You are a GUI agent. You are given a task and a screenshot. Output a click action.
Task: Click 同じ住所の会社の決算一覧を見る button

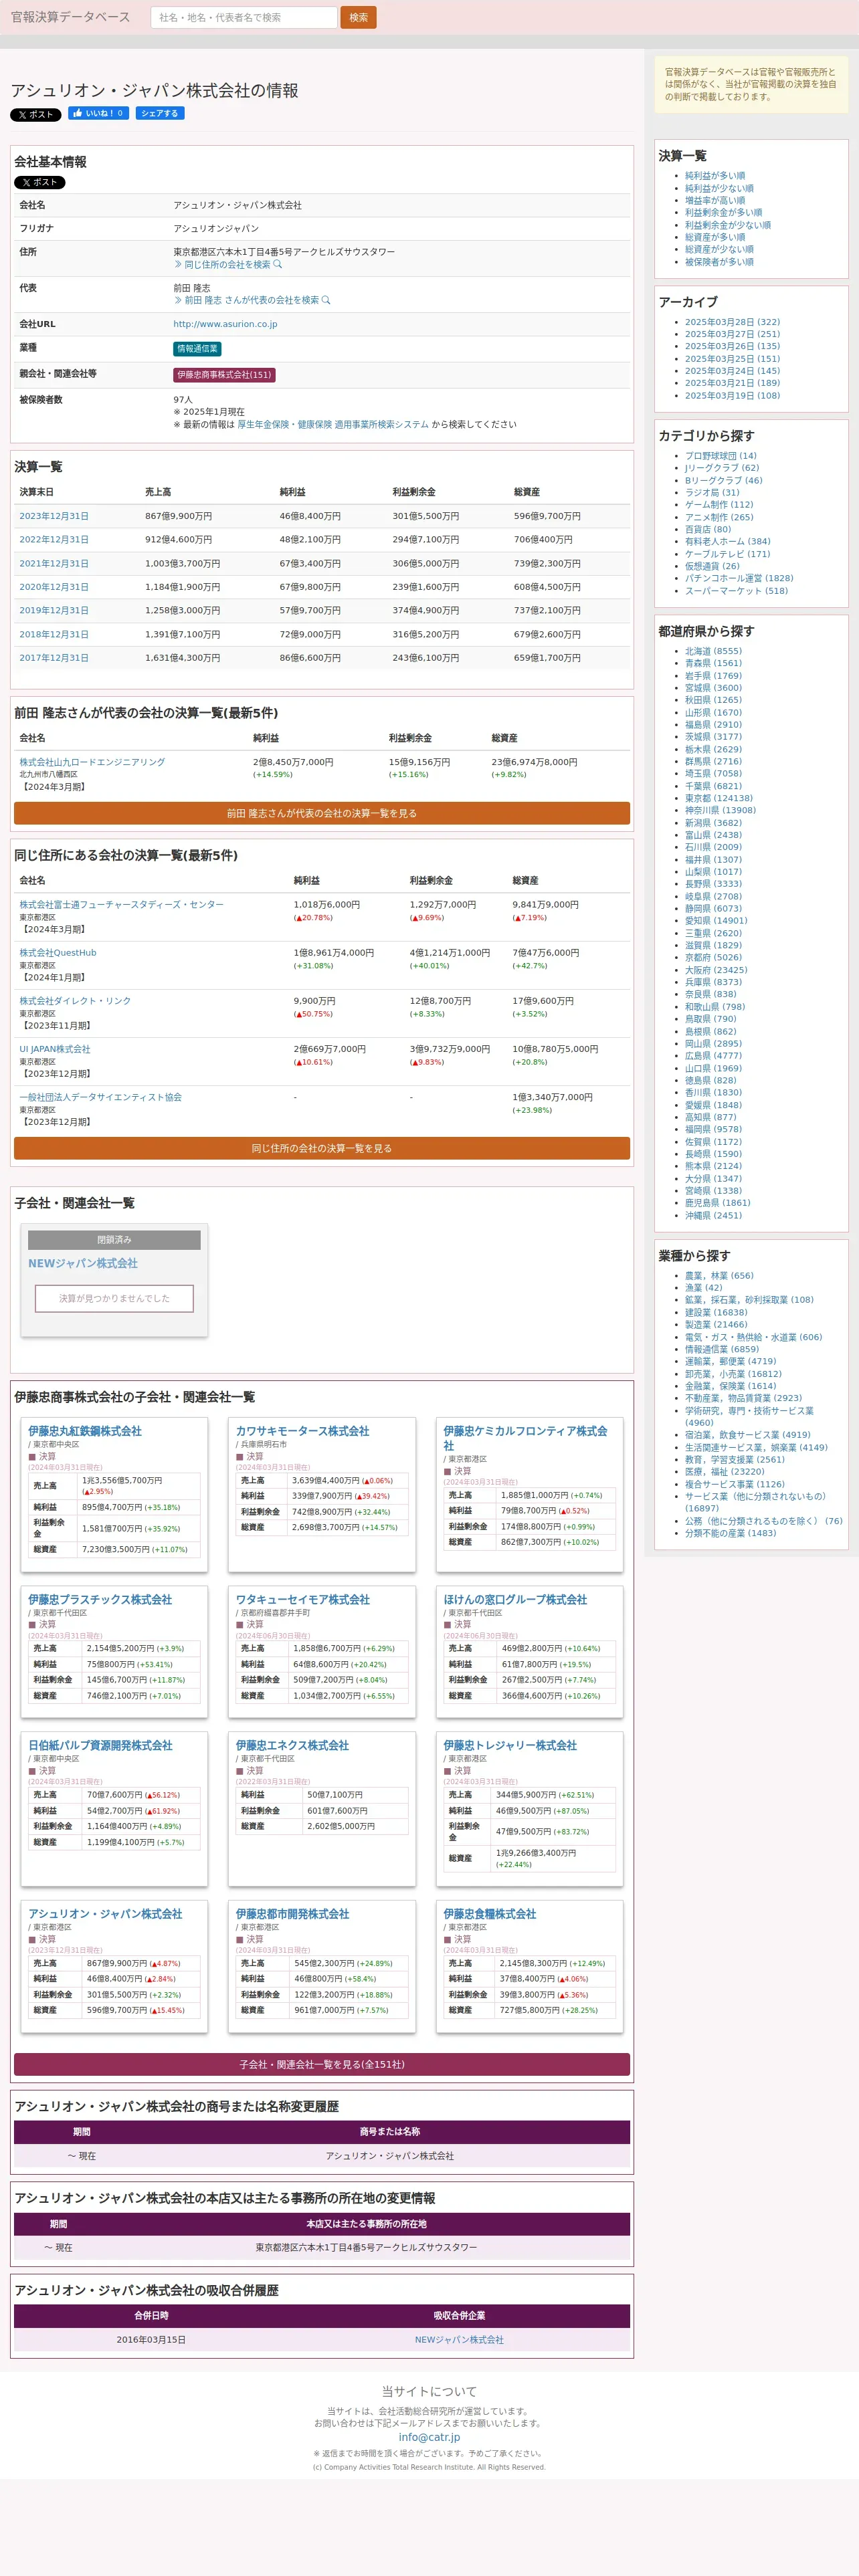pyautogui.click(x=322, y=1148)
